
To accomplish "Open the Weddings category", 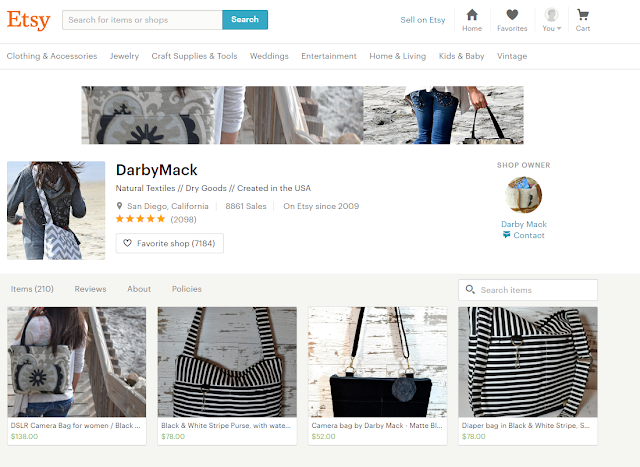I will pos(269,56).
